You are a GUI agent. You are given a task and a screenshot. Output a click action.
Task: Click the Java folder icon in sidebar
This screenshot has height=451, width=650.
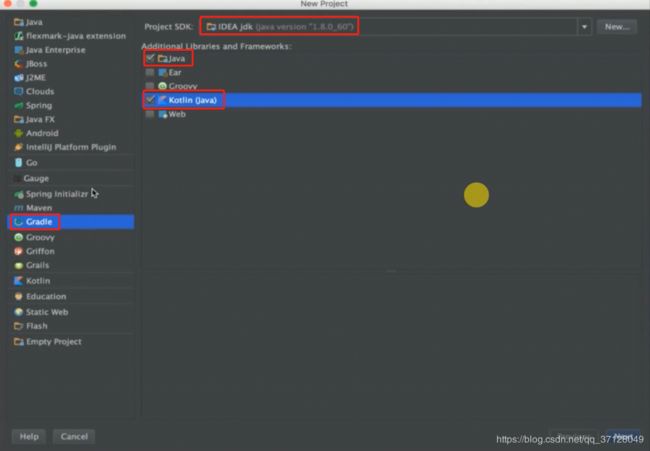point(19,22)
